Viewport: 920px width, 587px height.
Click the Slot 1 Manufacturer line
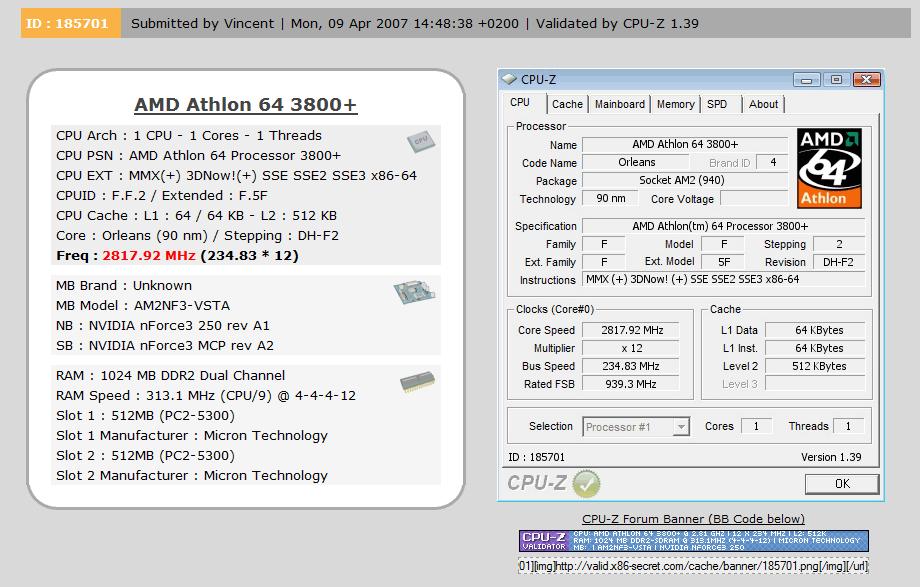point(192,436)
